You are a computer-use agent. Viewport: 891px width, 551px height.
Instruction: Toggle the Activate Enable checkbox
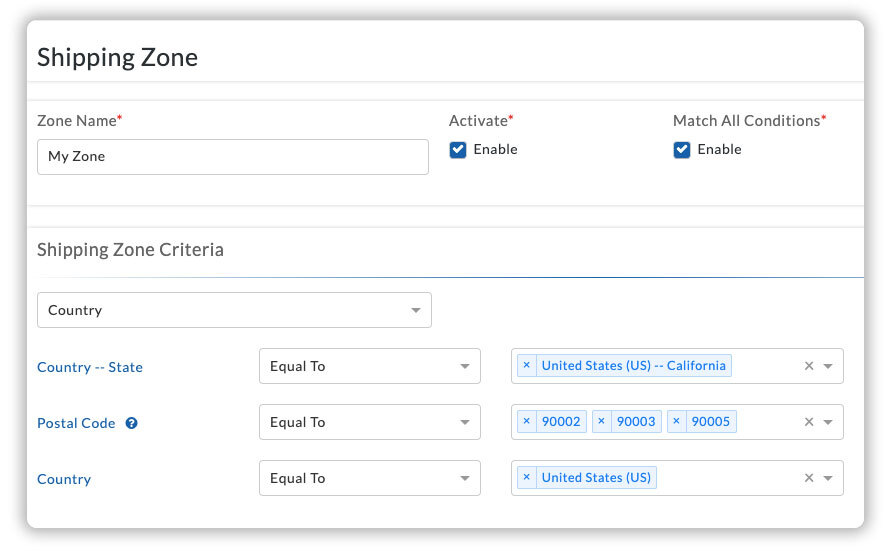click(x=458, y=150)
